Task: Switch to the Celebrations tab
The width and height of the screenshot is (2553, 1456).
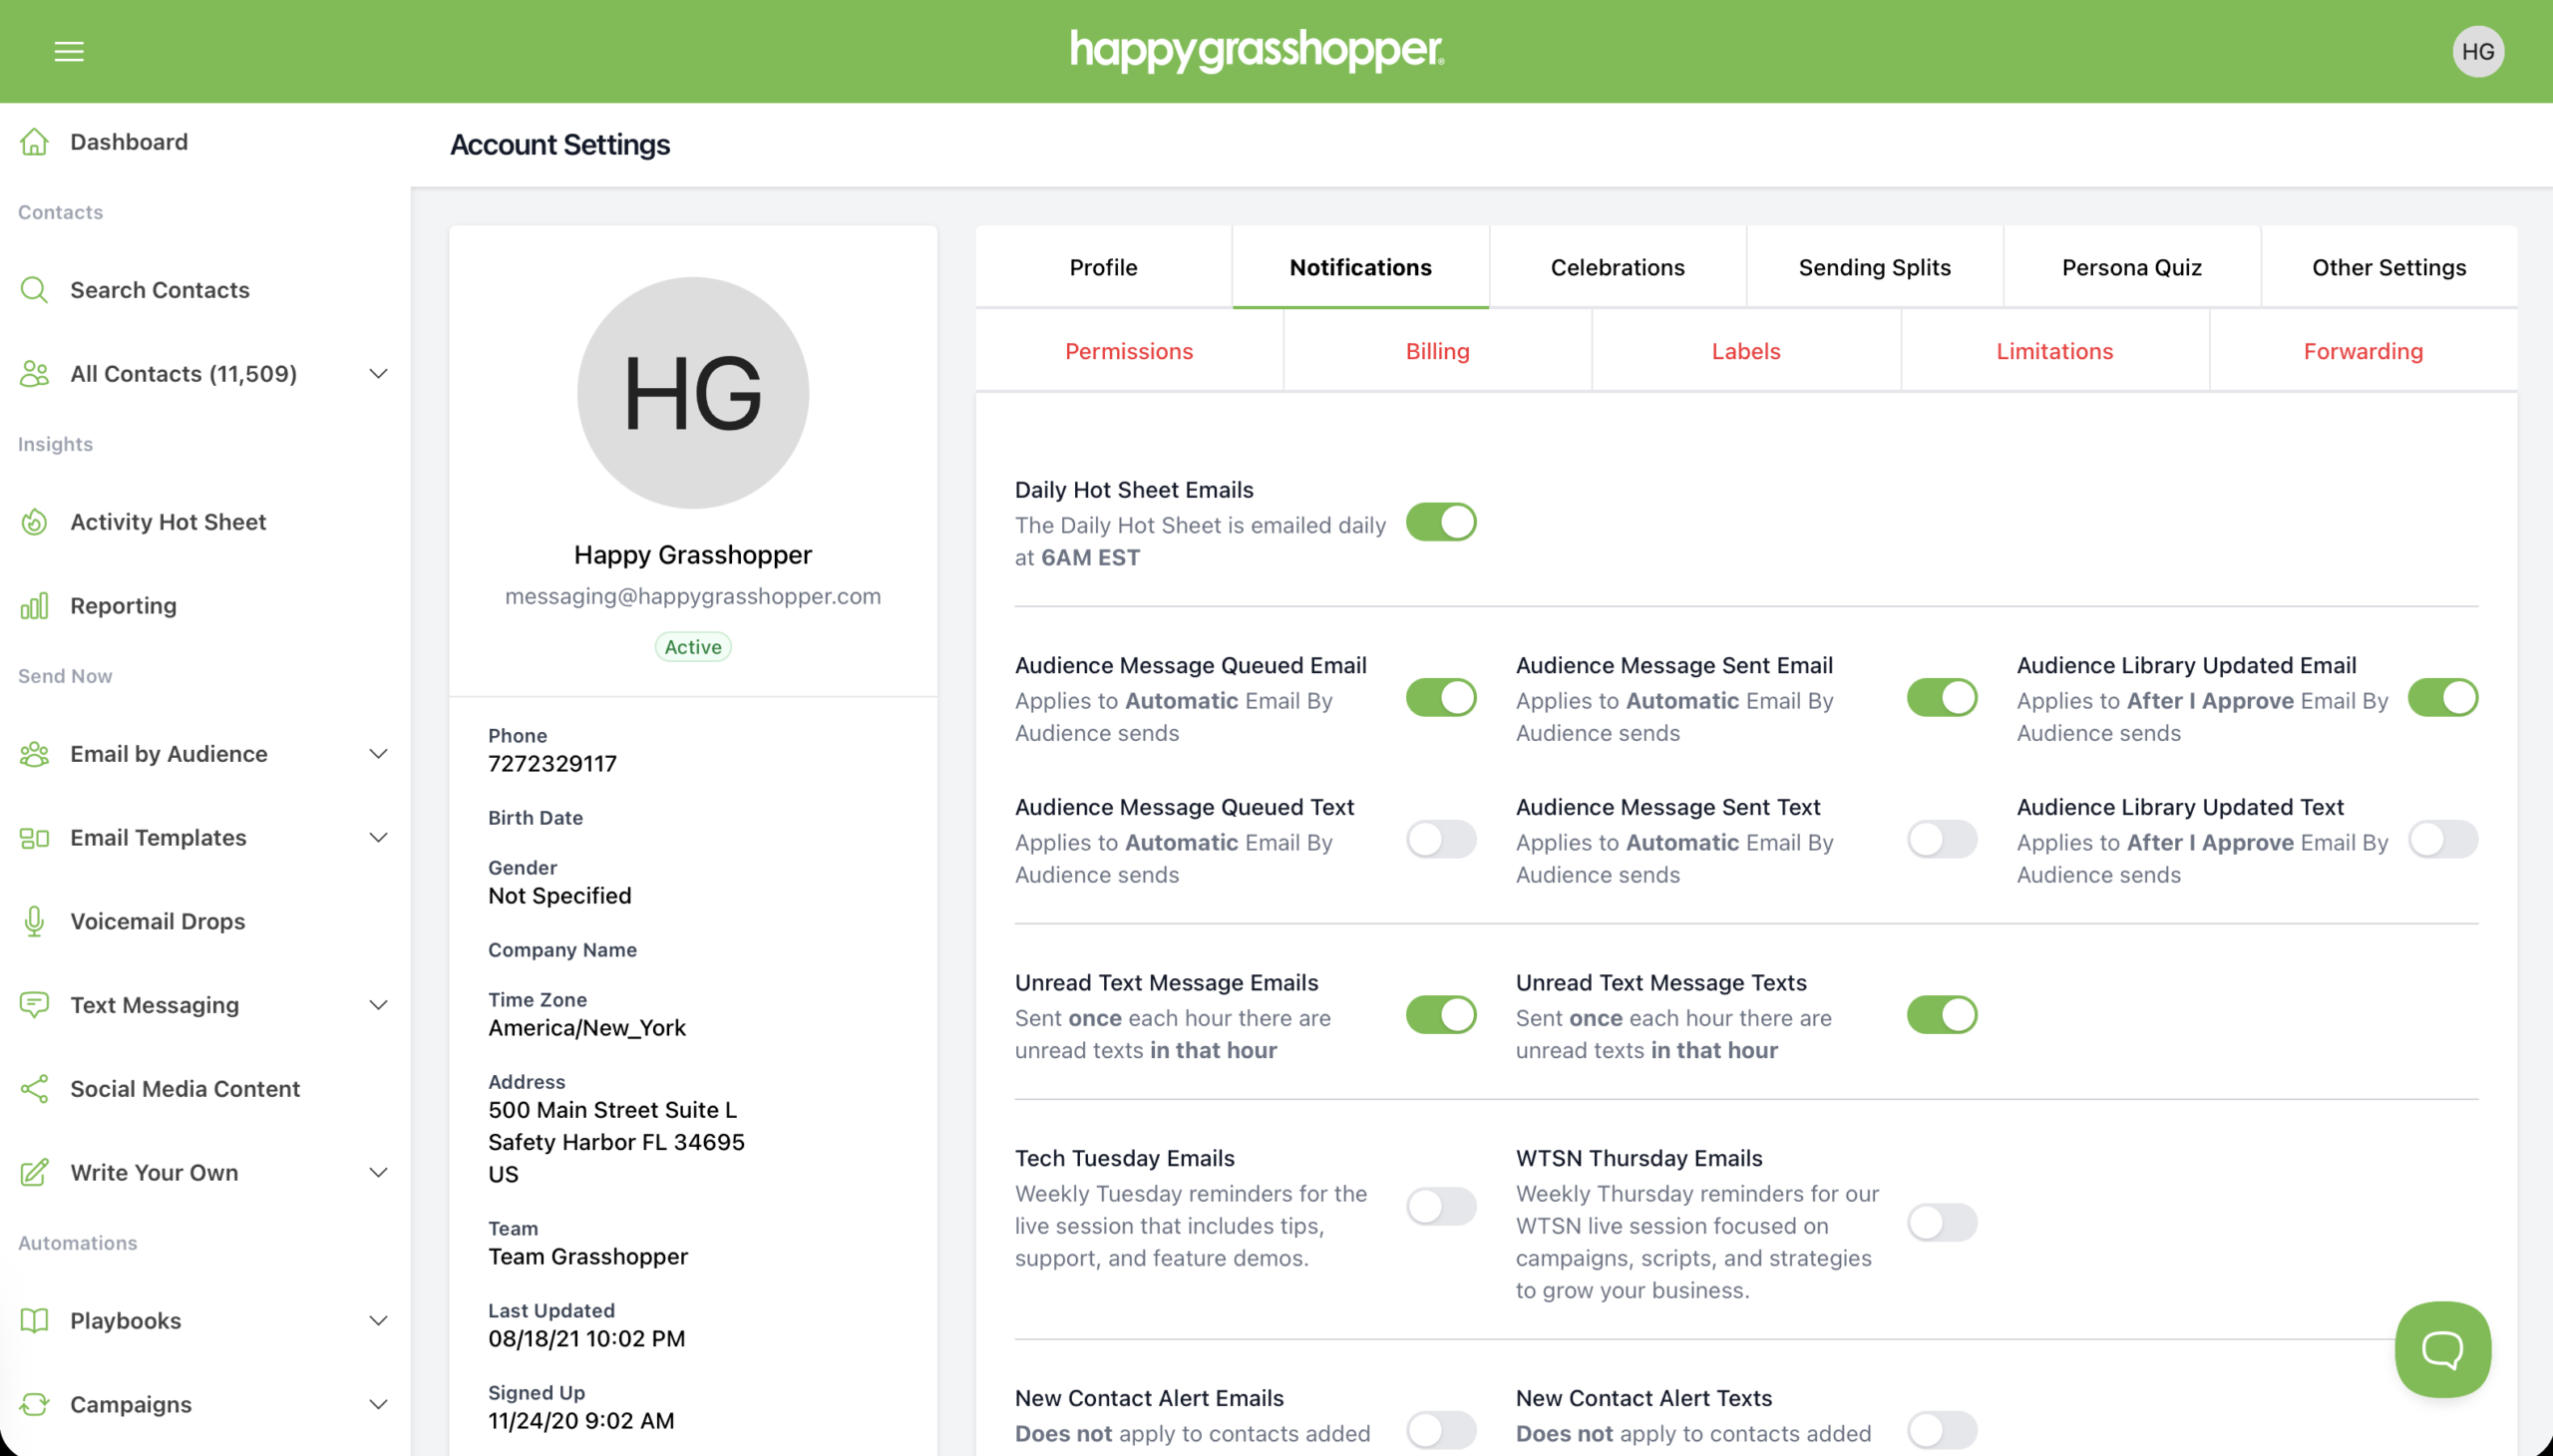Action: (1617, 267)
